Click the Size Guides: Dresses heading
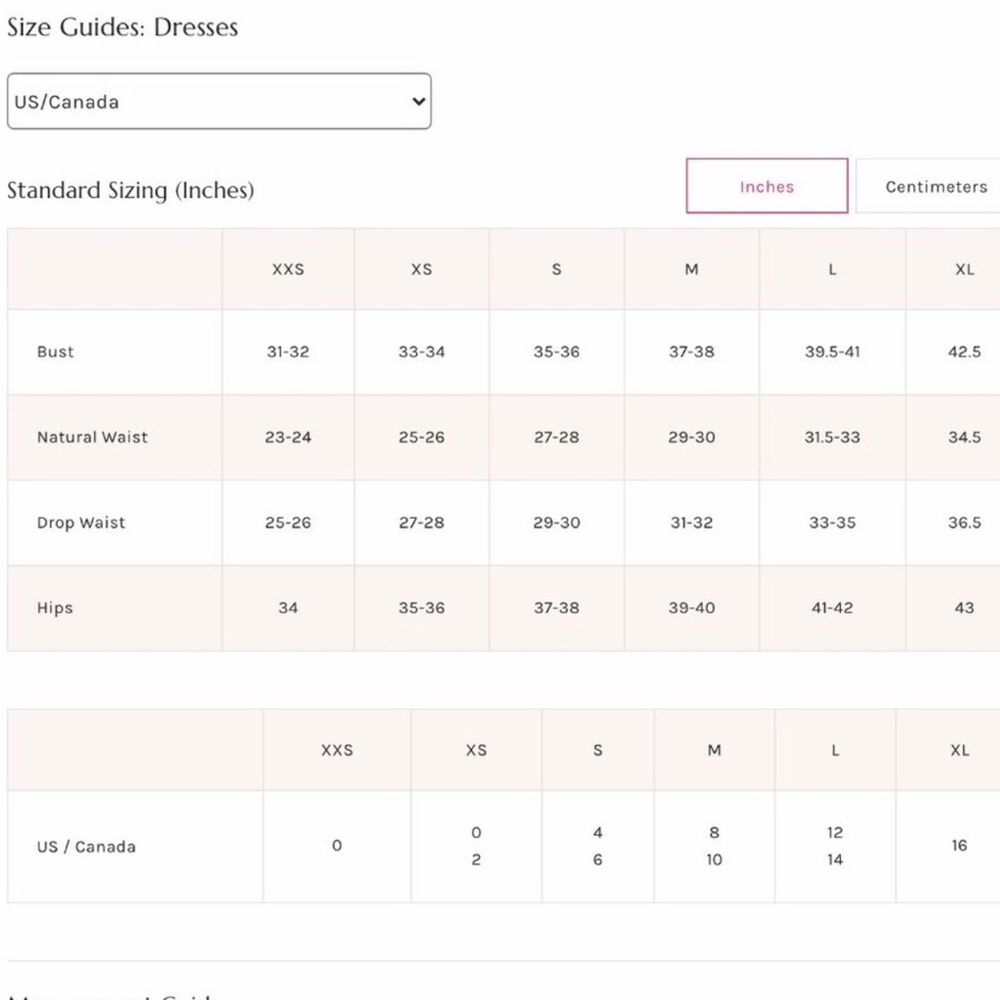The width and height of the screenshot is (1000, 1000). pos(122,27)
